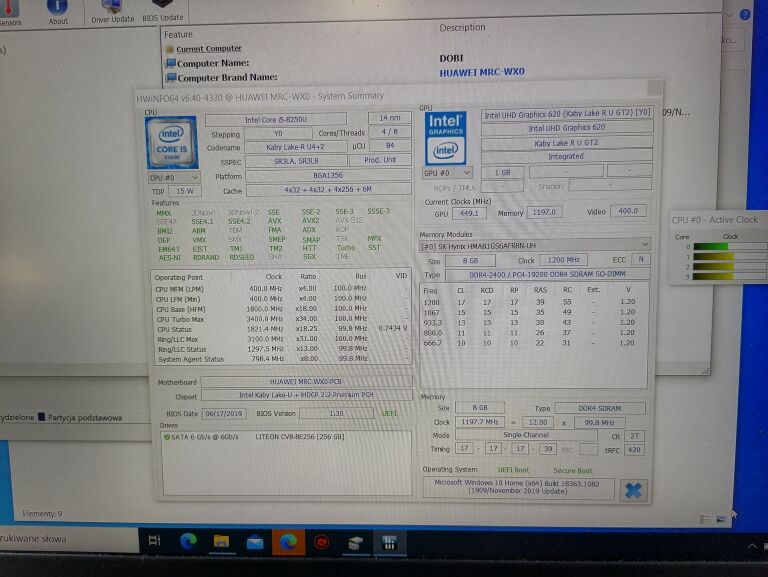Click the Current Computer link
This screenshot has height=577, width=768.
coord(209,49)
